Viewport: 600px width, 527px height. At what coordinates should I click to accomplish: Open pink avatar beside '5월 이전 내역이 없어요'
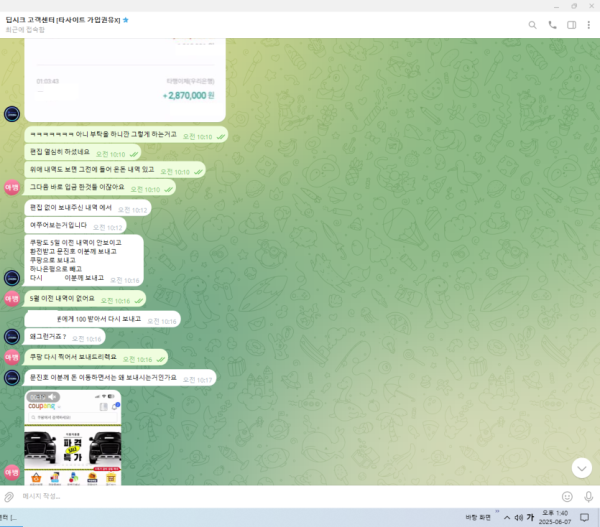(12, 299)
